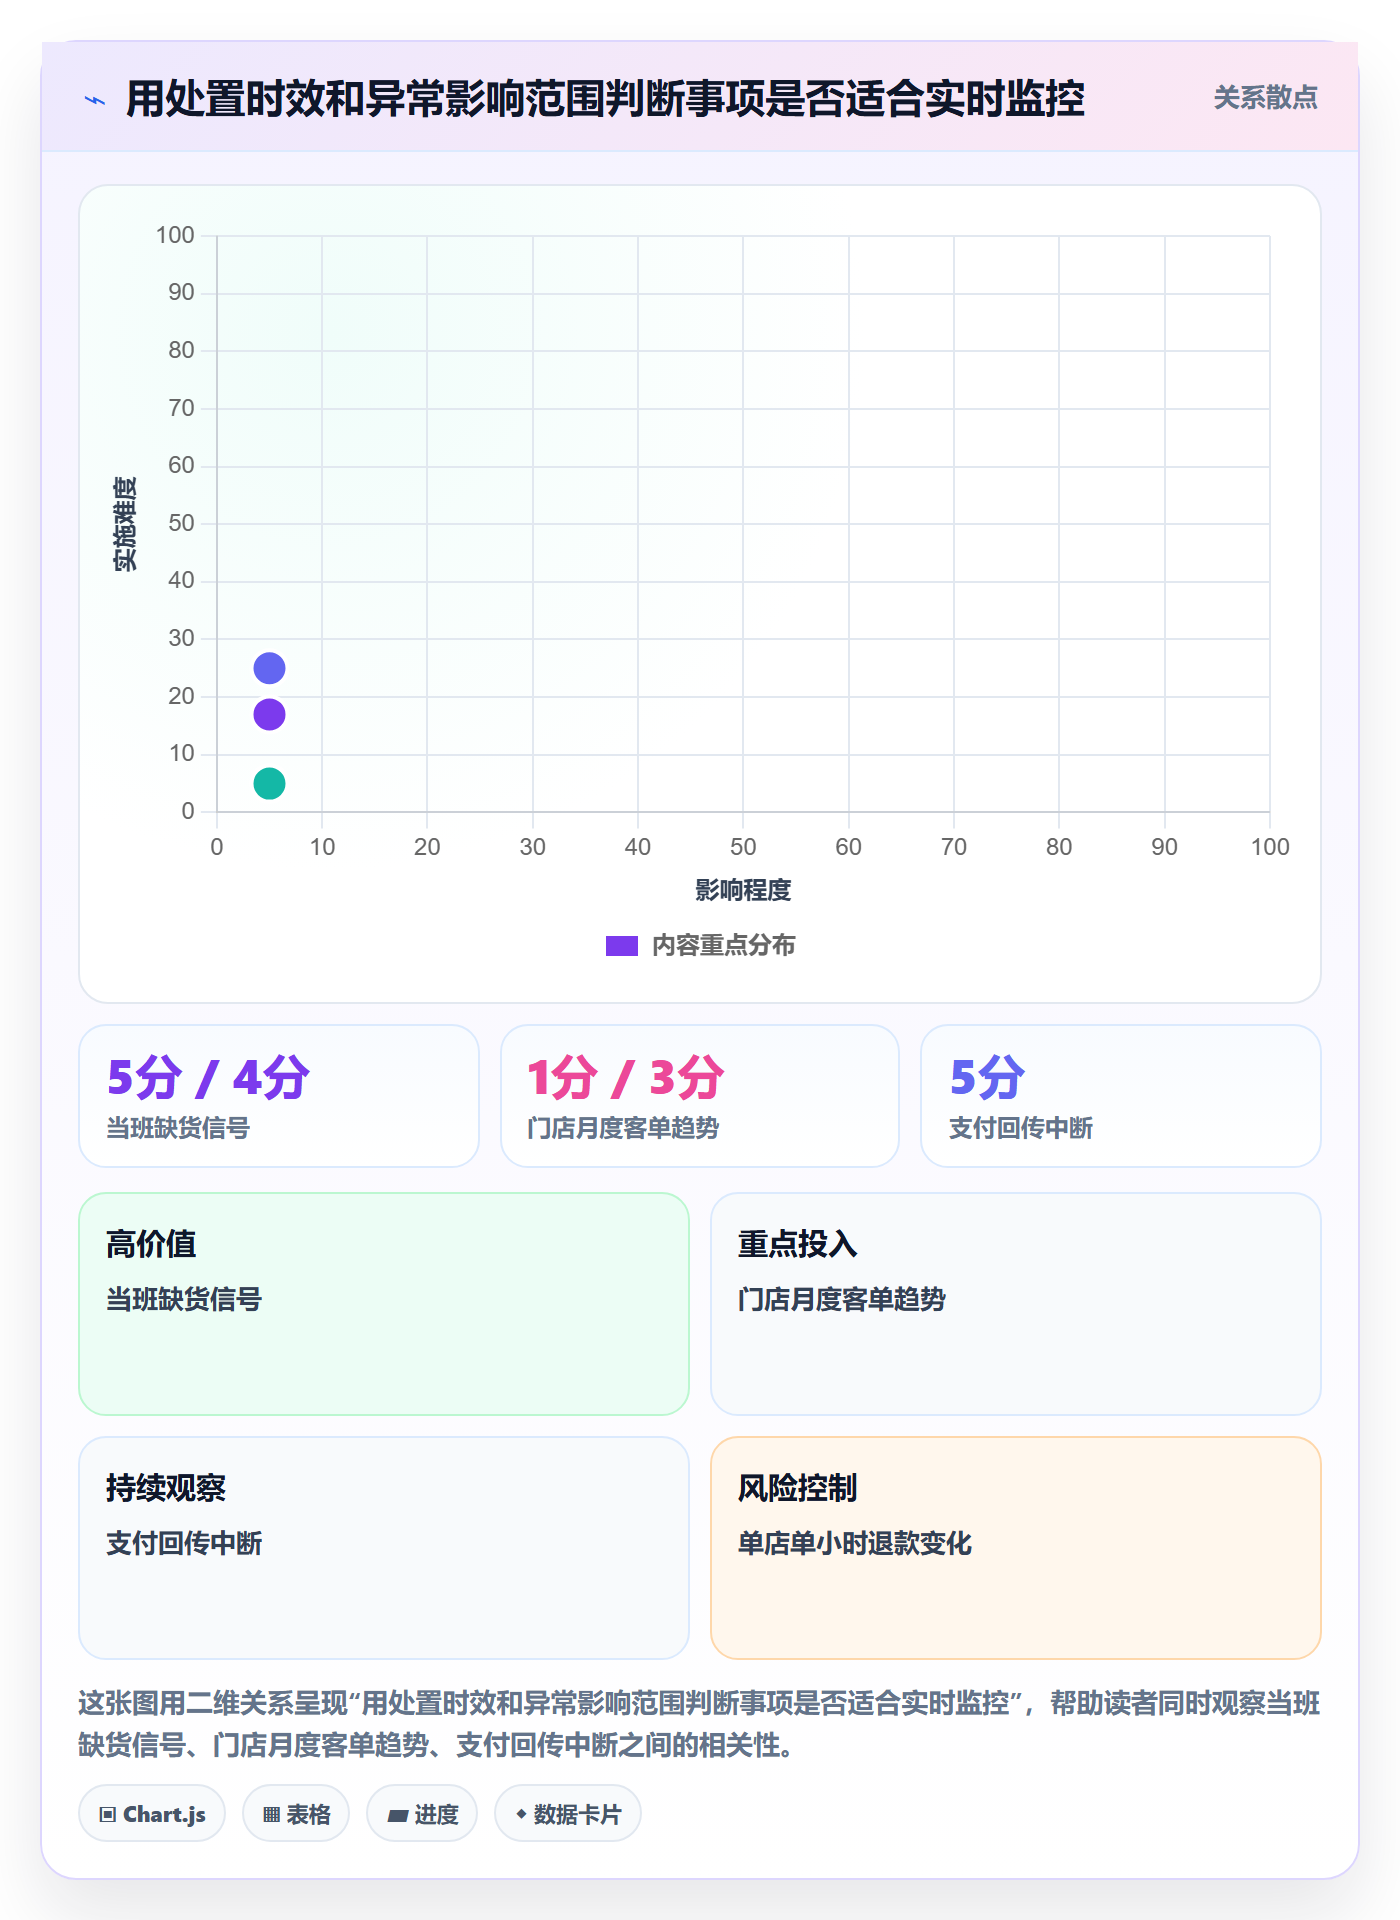Click the main chart title text
This screenshot has height=1920, width=1400.
point(605,99)
